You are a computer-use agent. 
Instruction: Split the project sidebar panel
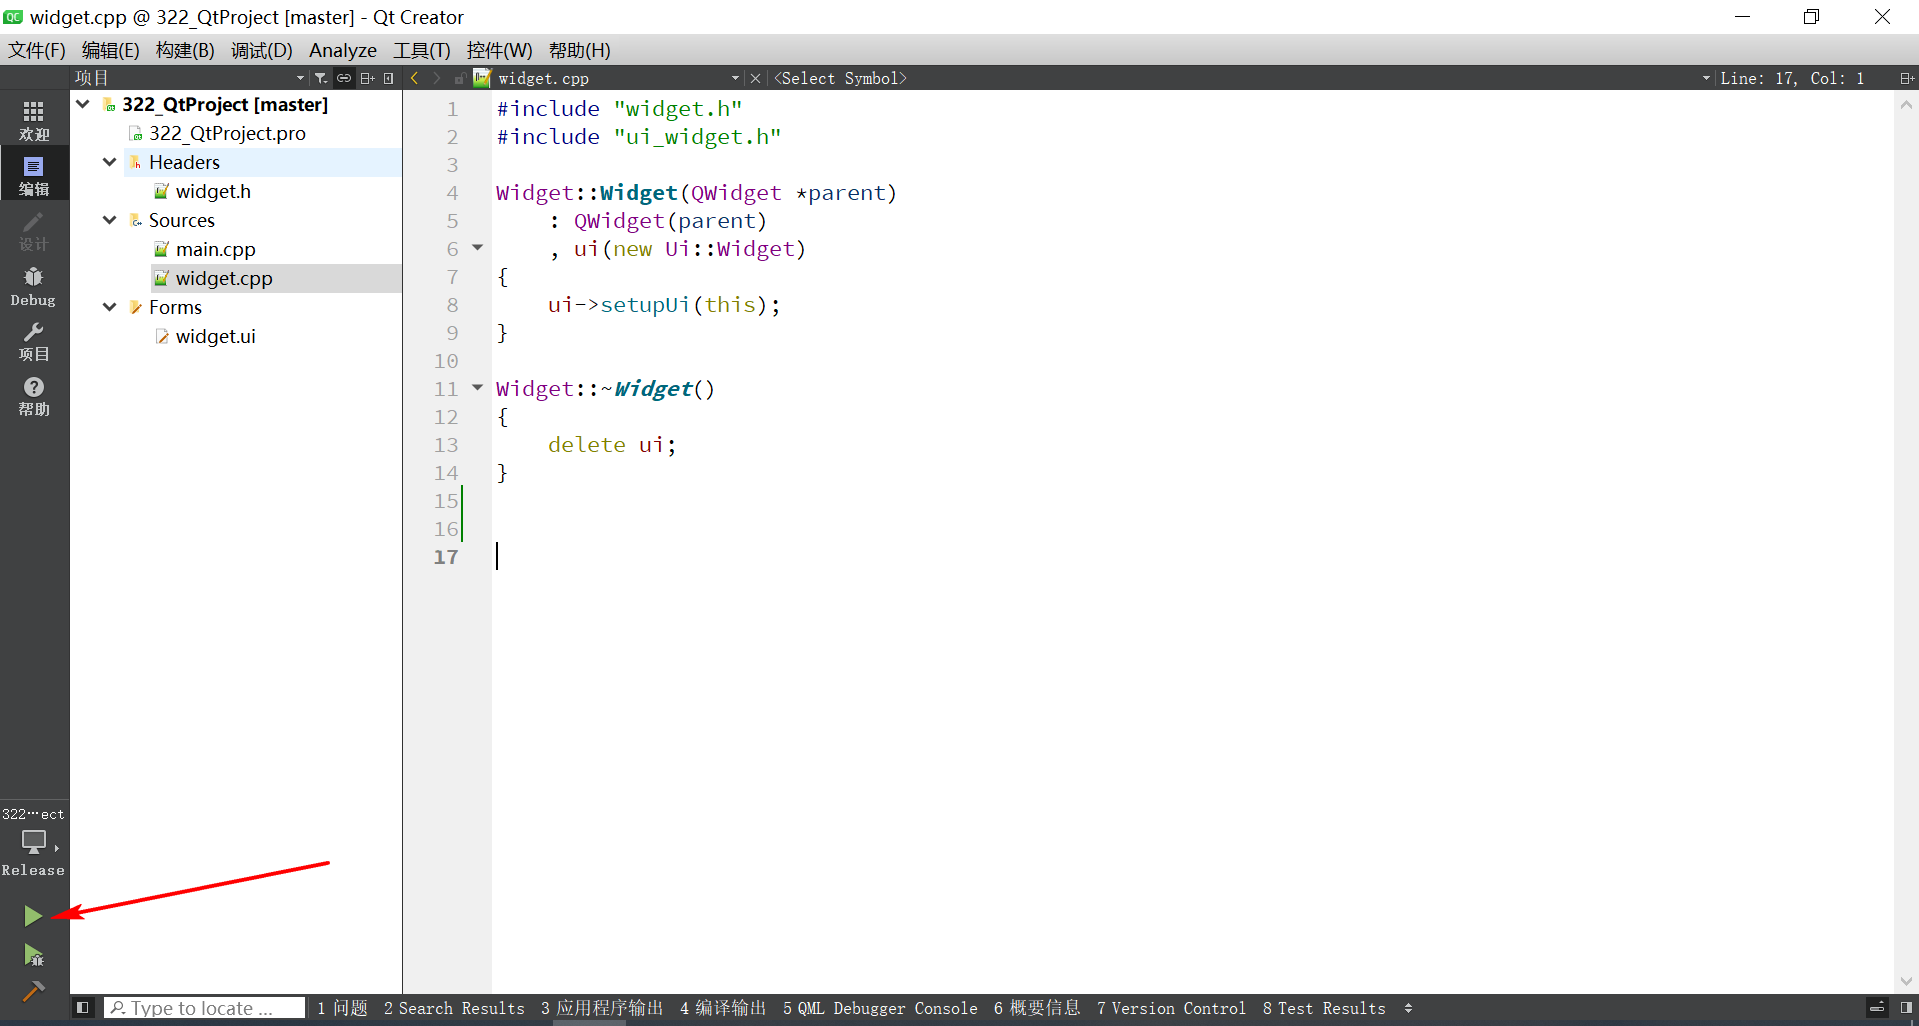pos(367,78)
